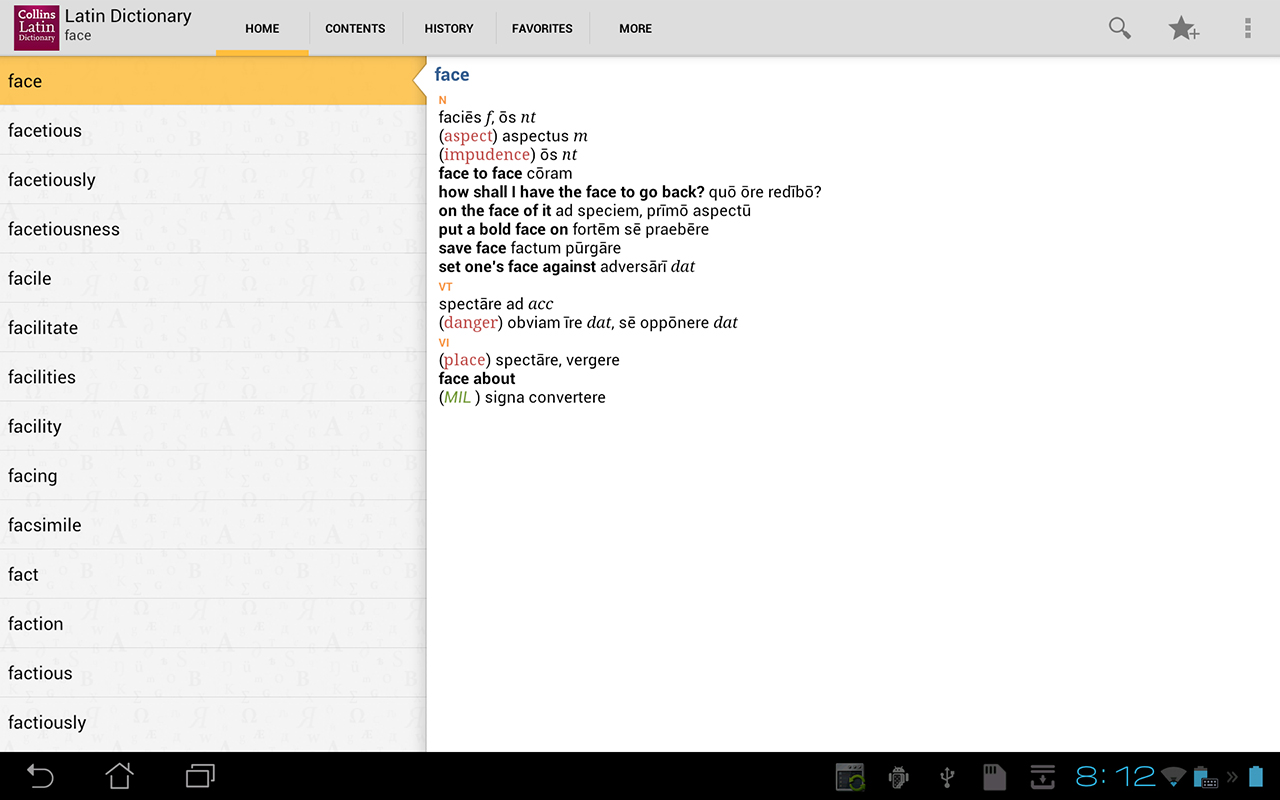Switch to the CONTENTS tab

355,28
